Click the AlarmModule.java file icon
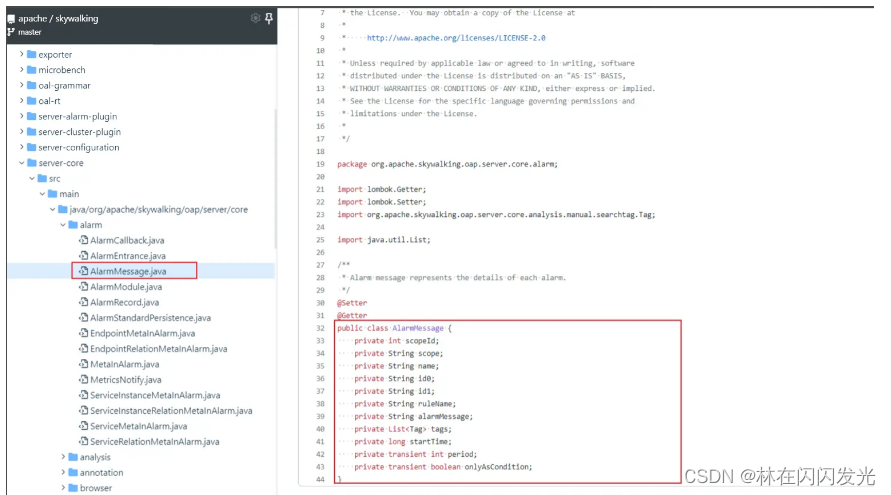Screen dimensions: 891x495 pyautogui.click(x=84, y=287)
